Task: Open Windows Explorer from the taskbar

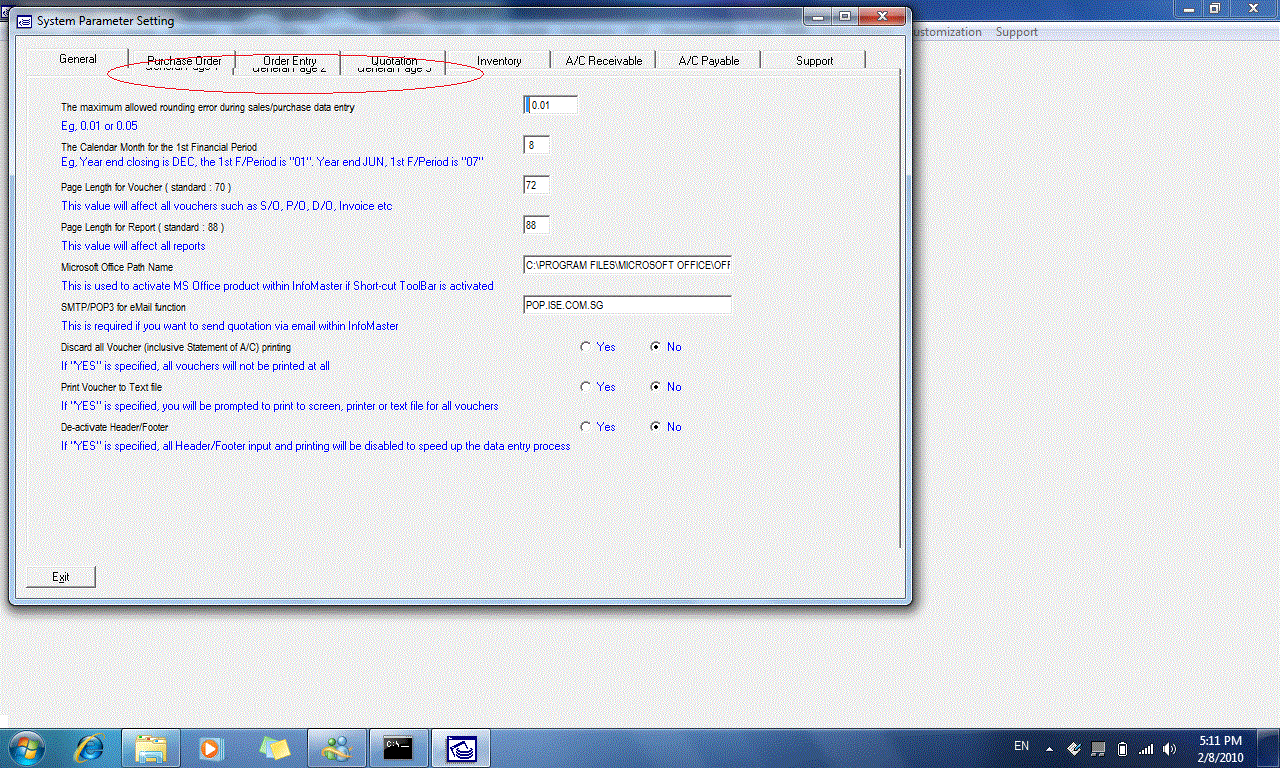Action: [150, 747]
